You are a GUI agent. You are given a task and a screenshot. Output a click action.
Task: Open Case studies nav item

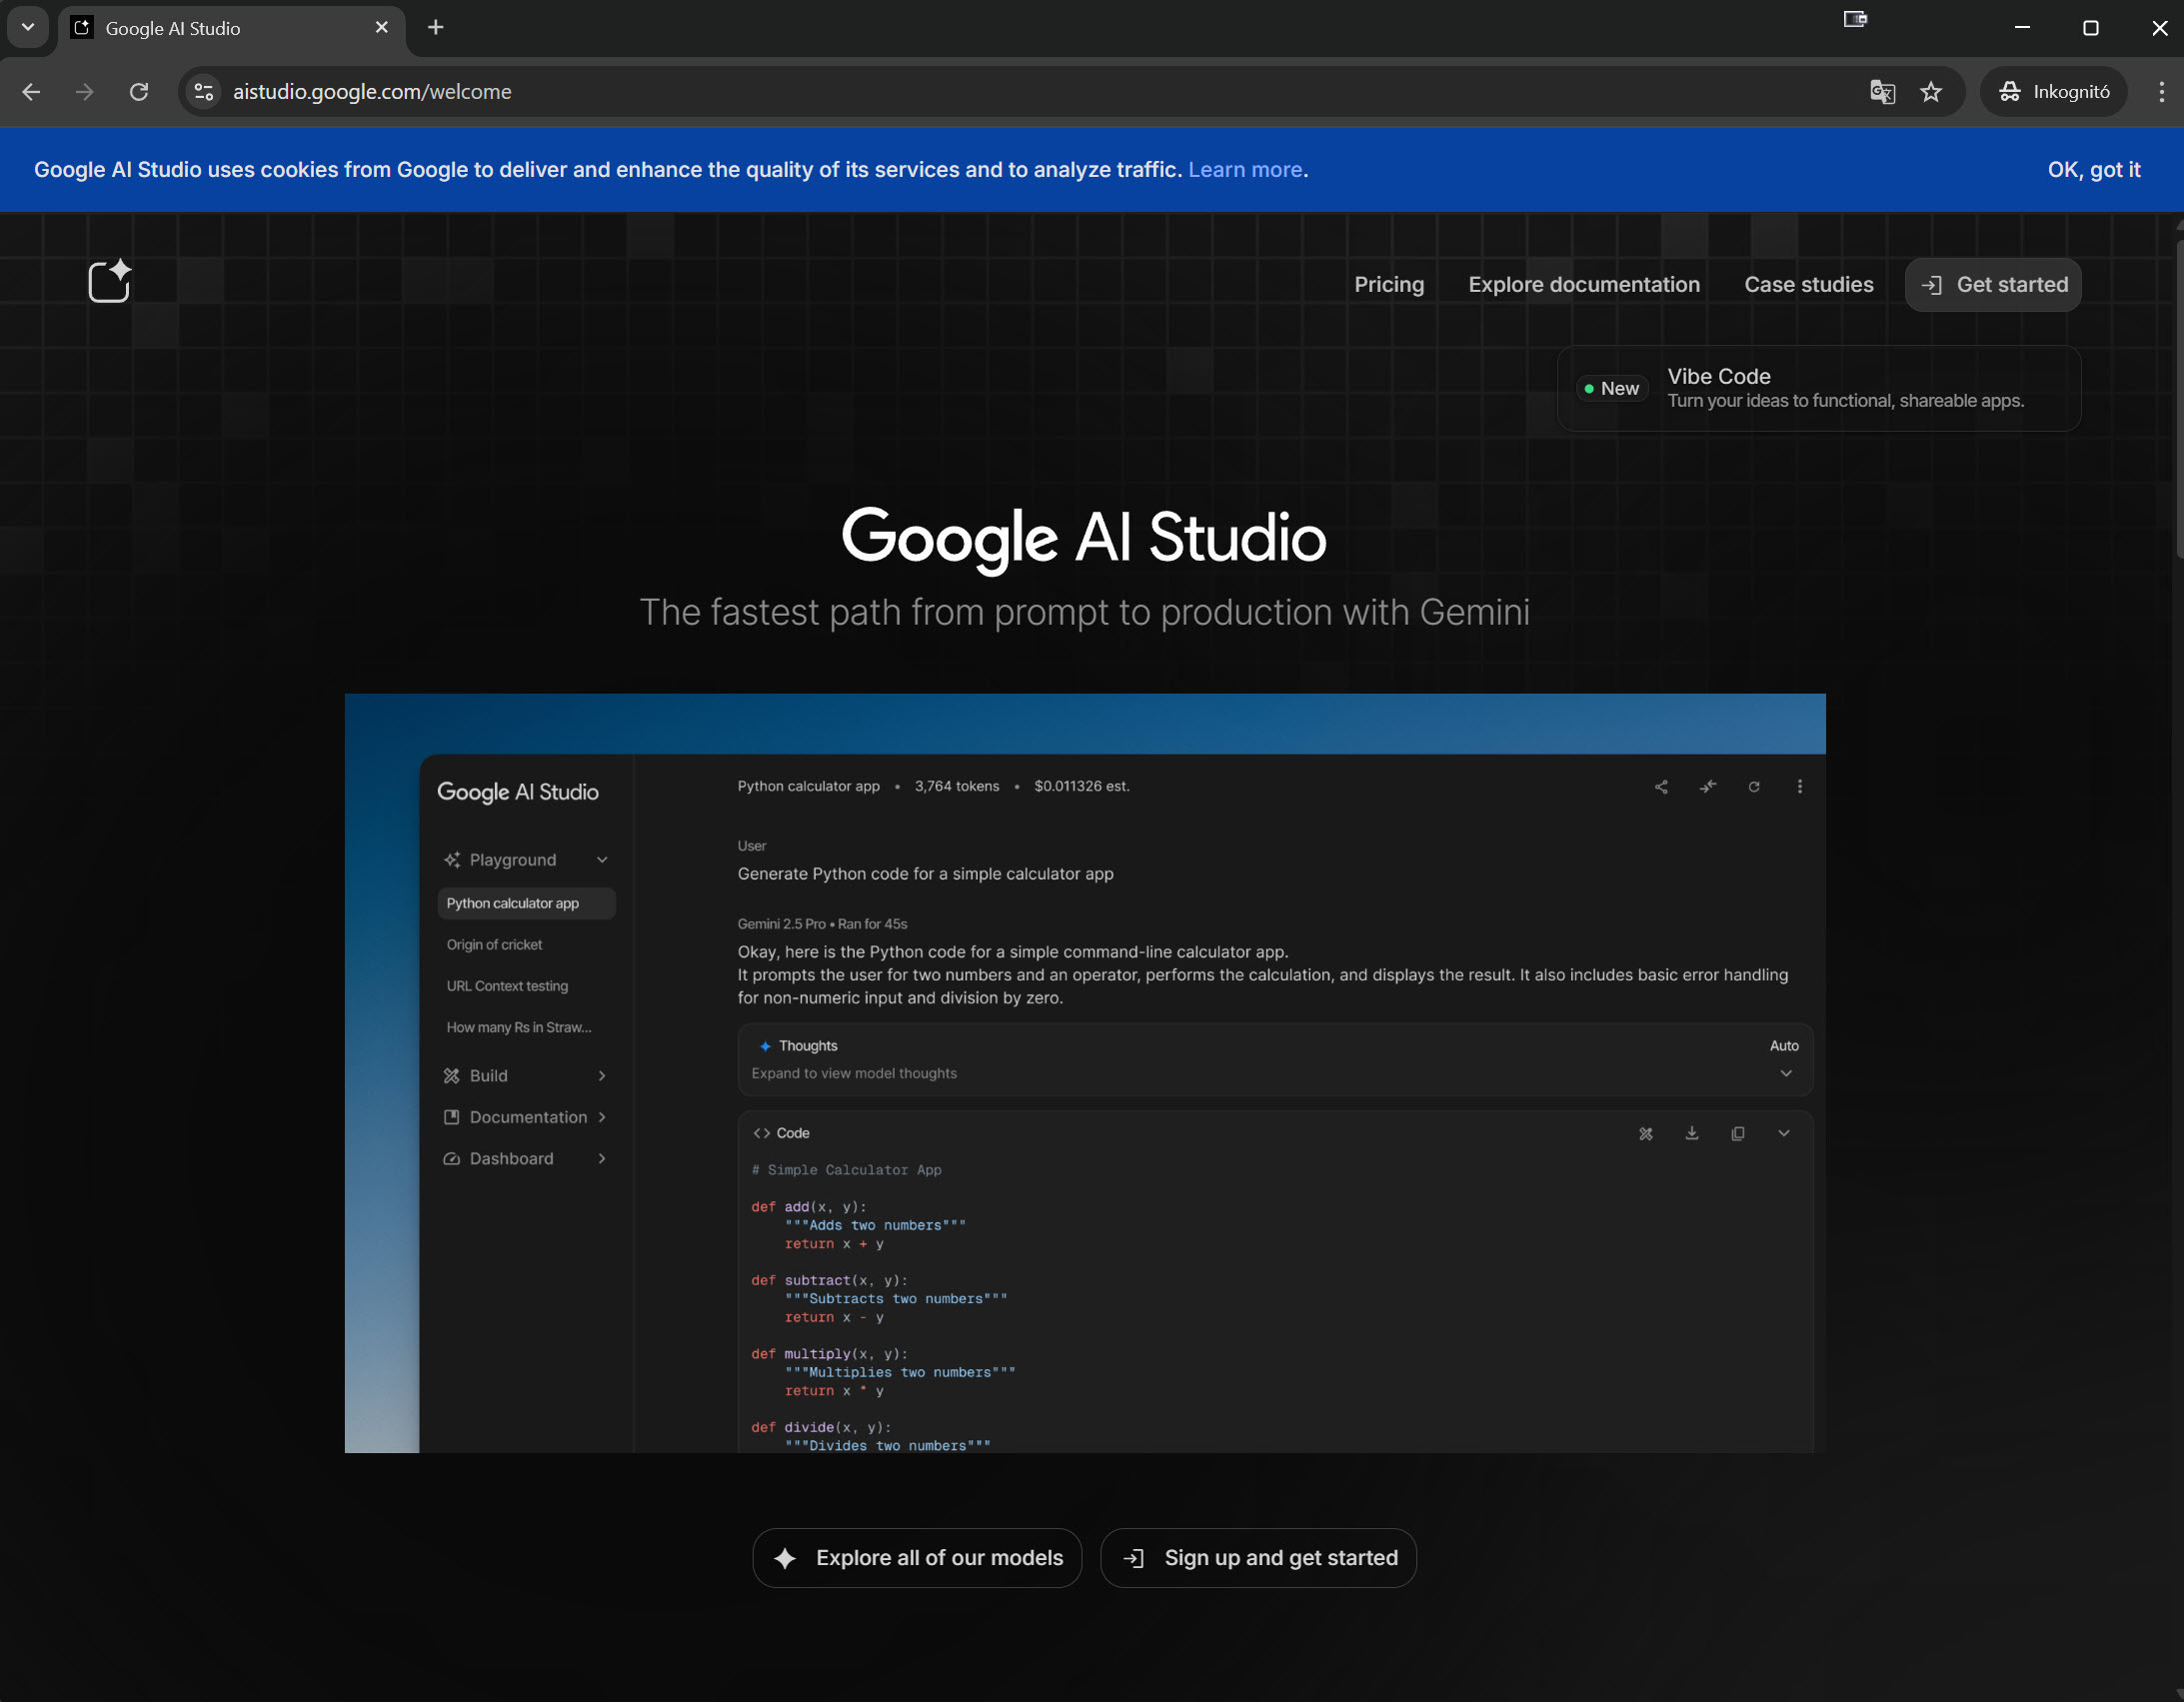point(1808,285)
